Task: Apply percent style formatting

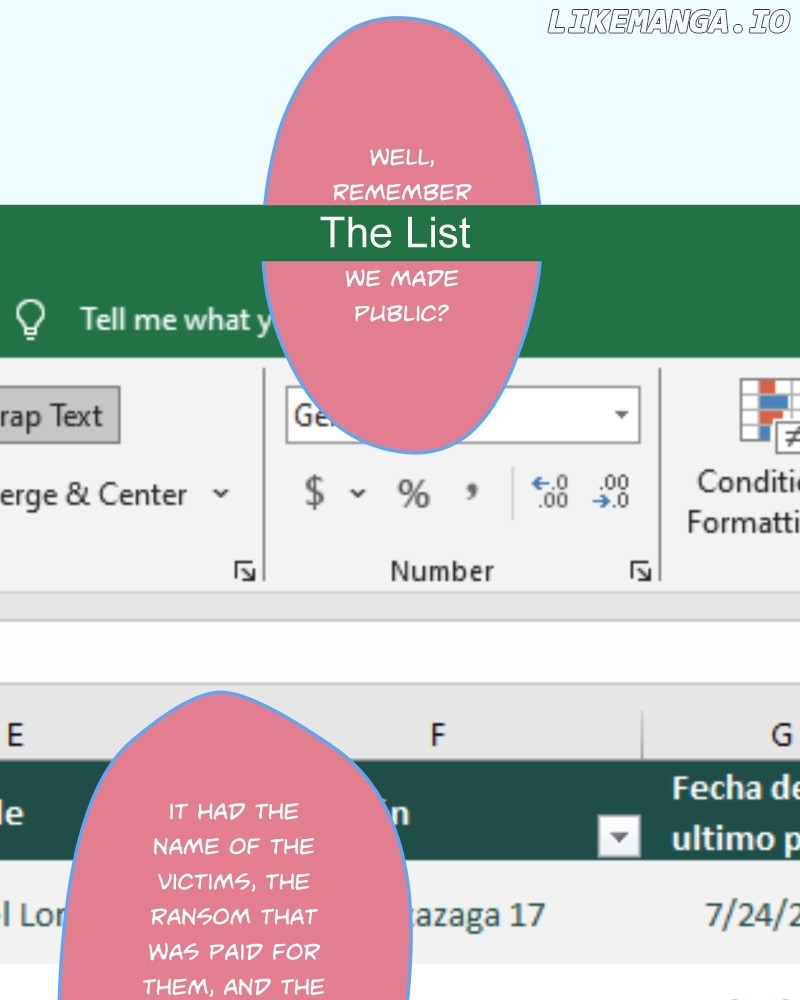Action: (413, 494)
